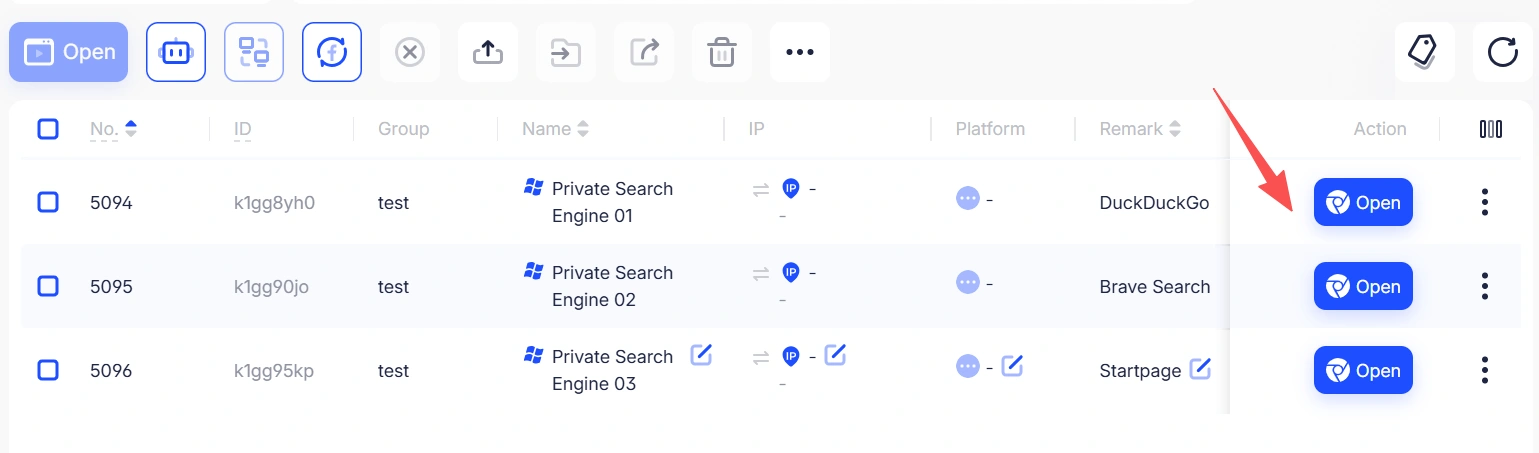Open the Private Search Engine 01 profile

tap(1363, 203)
